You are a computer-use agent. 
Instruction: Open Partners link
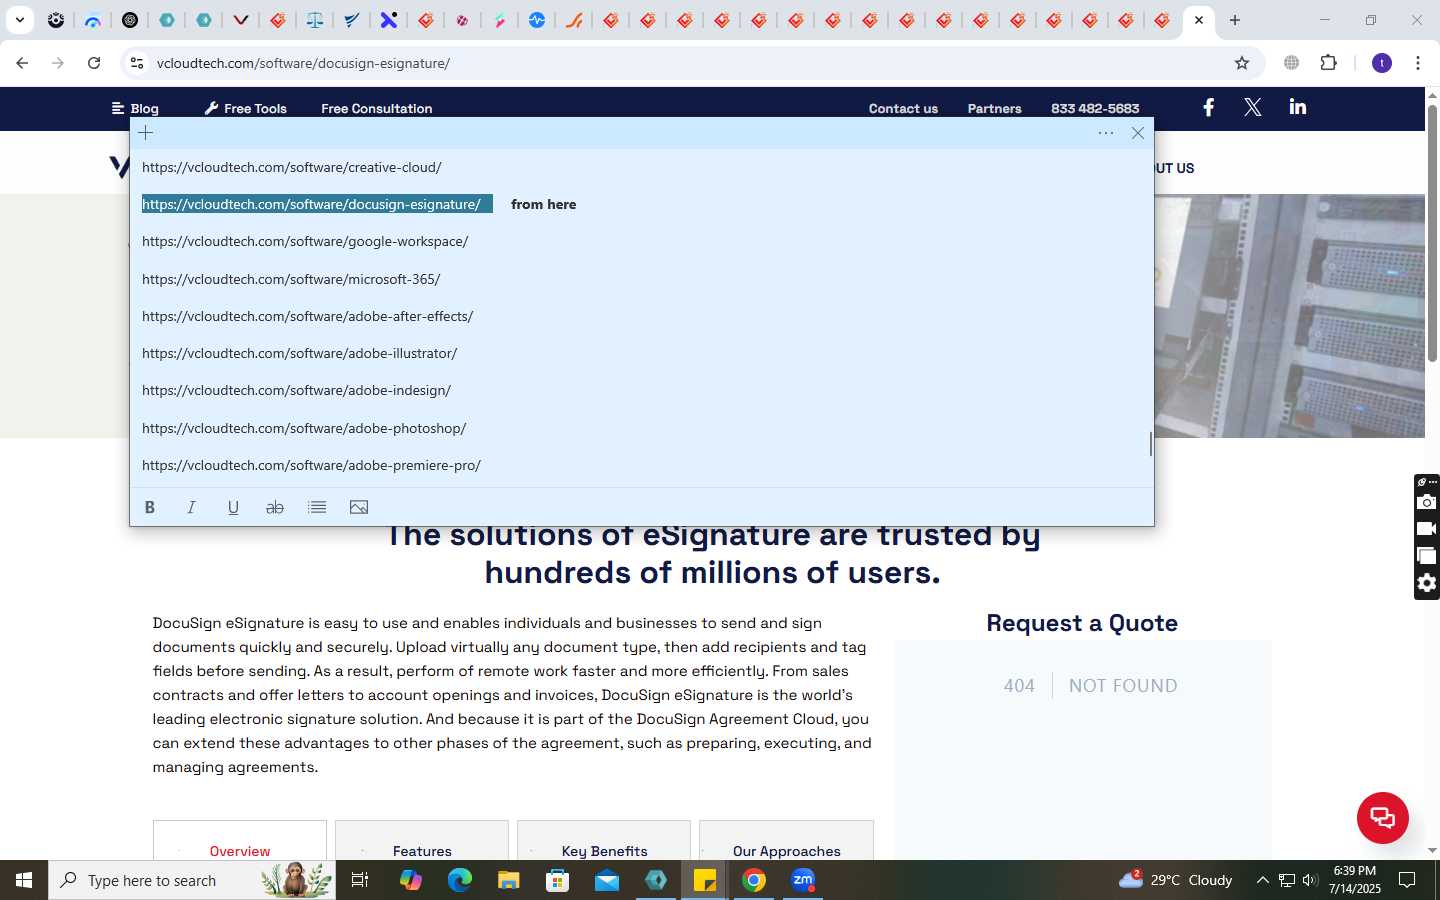click(994, 108)
